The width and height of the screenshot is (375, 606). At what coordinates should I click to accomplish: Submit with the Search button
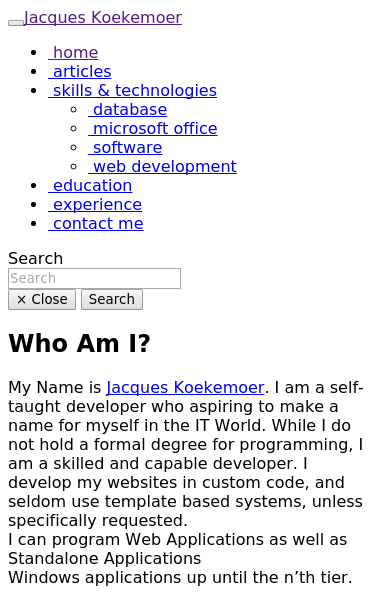click(112, 300)
